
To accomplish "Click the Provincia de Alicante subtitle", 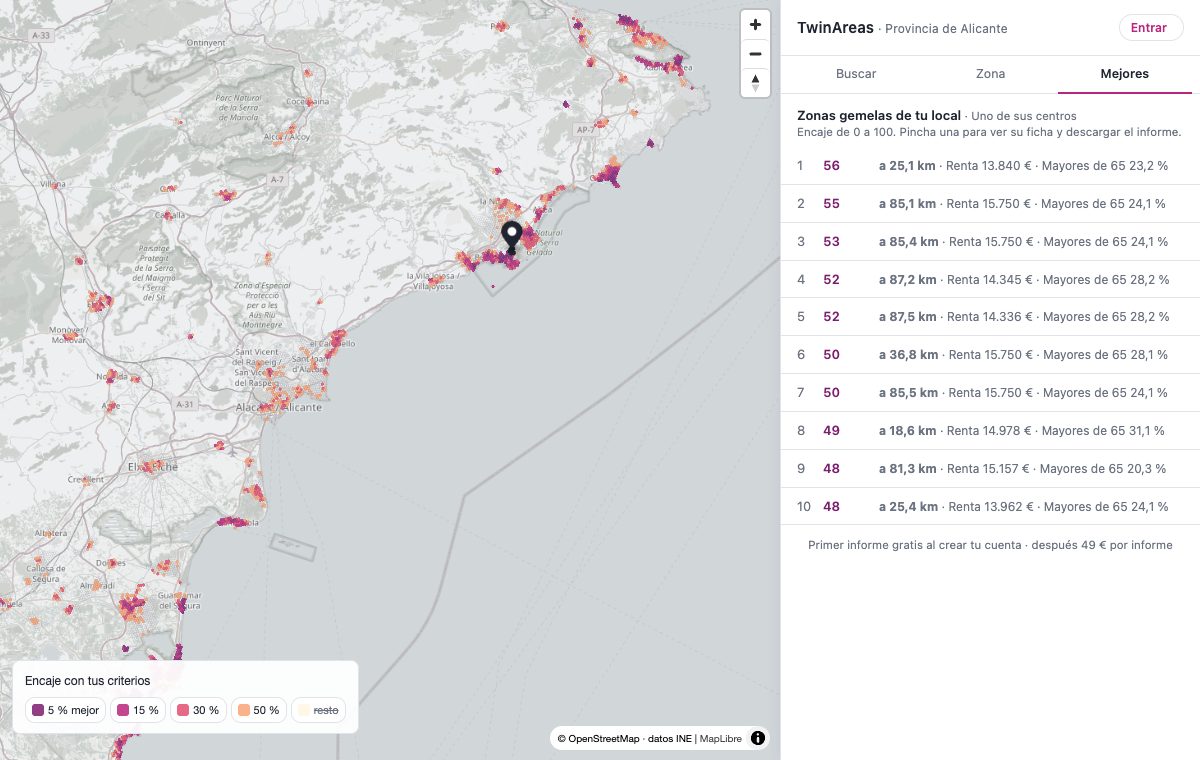I will point(946,29).
